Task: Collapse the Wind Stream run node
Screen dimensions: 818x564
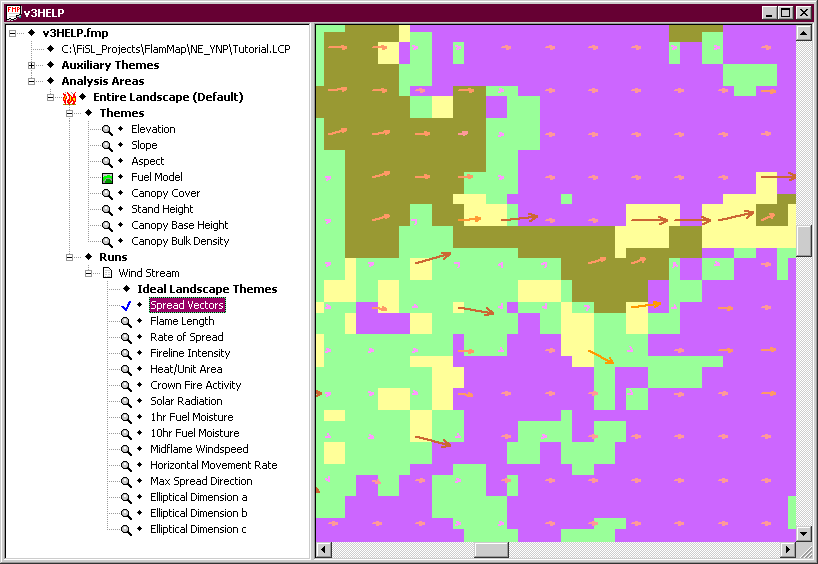Action: pos(89,273)
